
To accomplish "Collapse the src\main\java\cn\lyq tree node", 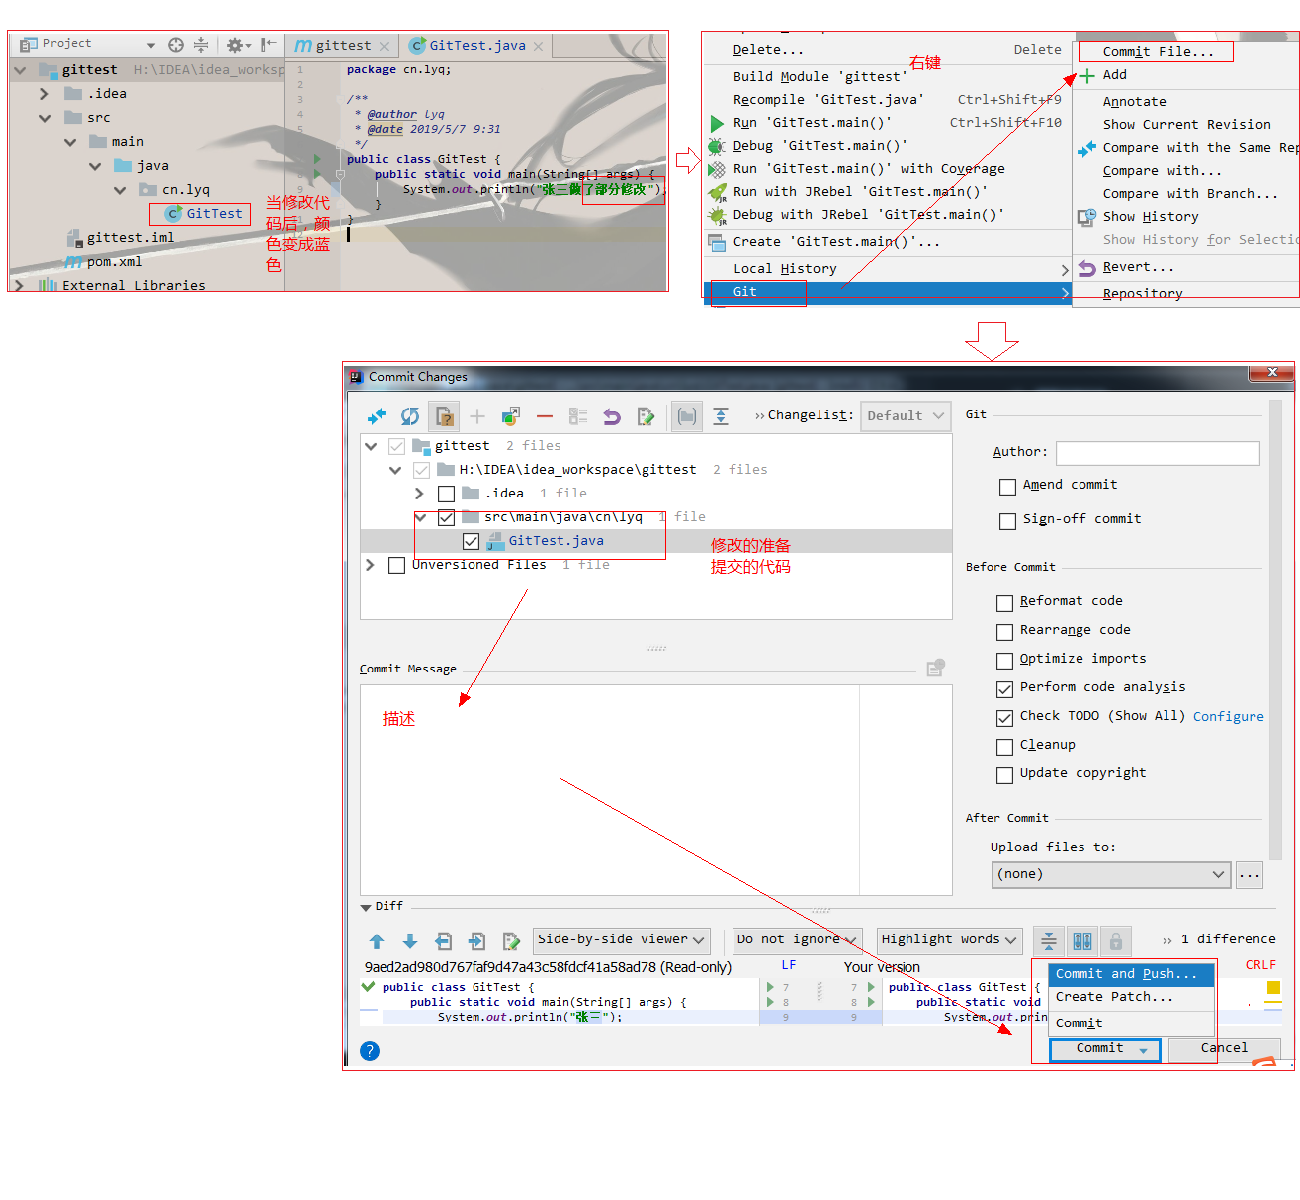I will pos(420,517).
